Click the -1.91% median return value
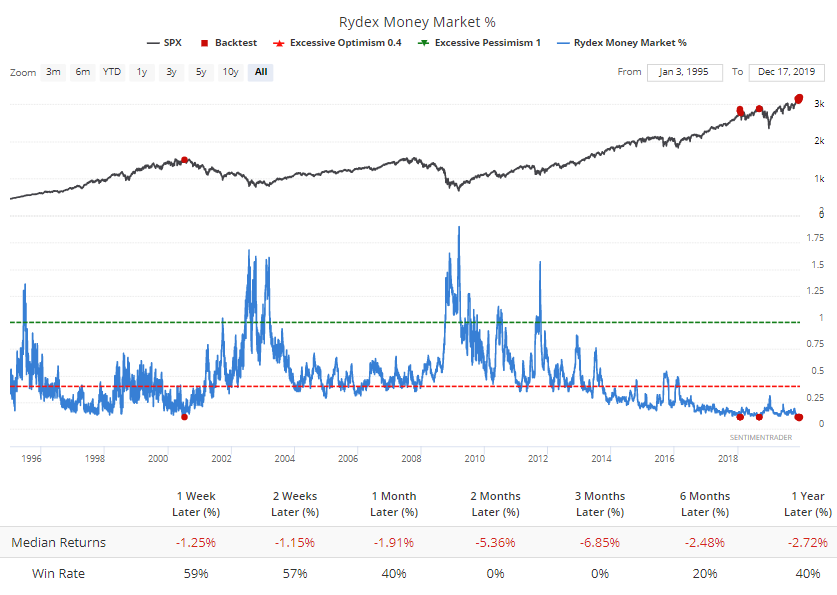This screenshot has width=837, height=595. 394,543
